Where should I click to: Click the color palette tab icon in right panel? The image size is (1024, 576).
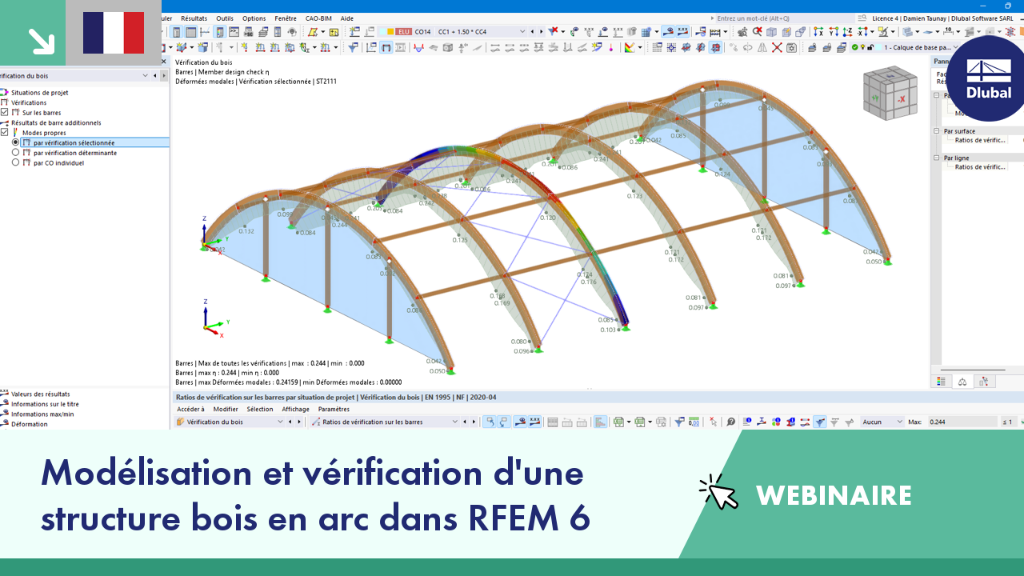(x=941, y=382)
